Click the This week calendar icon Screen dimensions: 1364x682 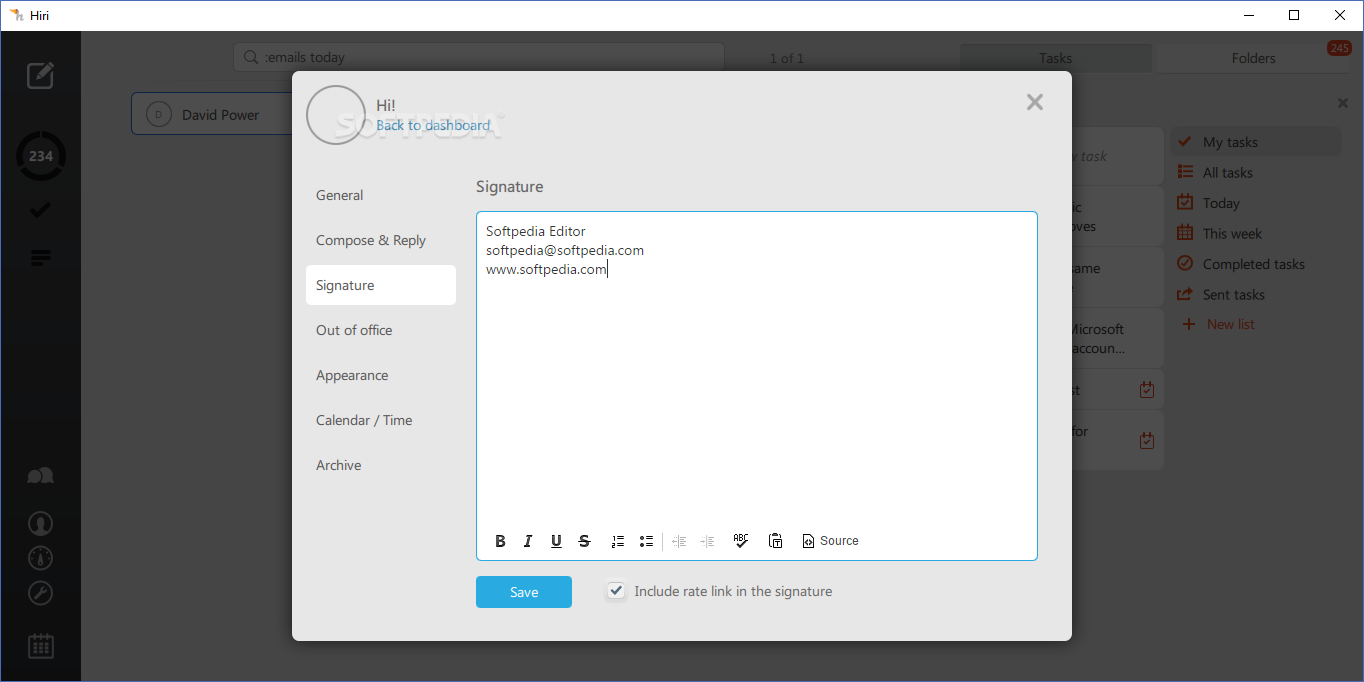pos(1185,233)
